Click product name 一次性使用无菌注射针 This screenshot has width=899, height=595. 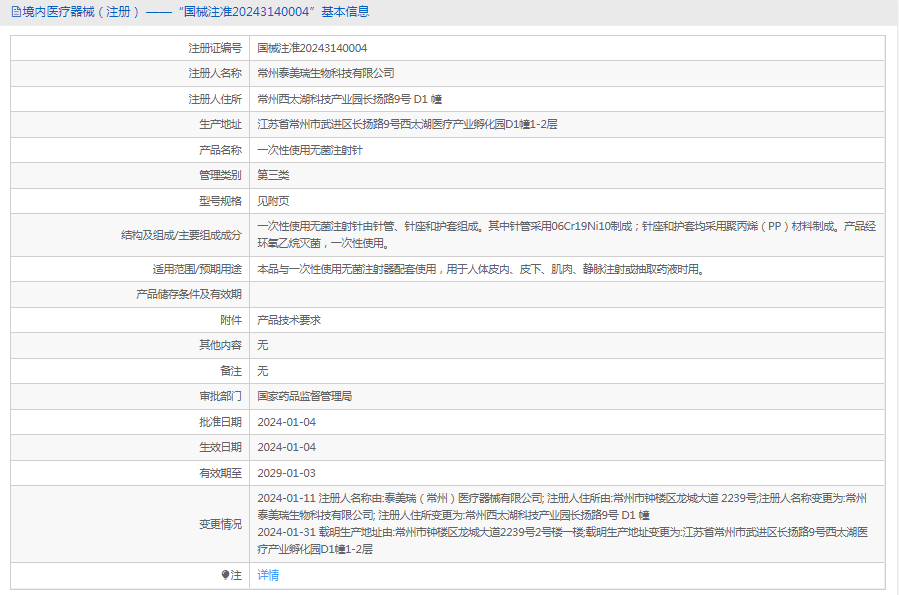point(310,150)
